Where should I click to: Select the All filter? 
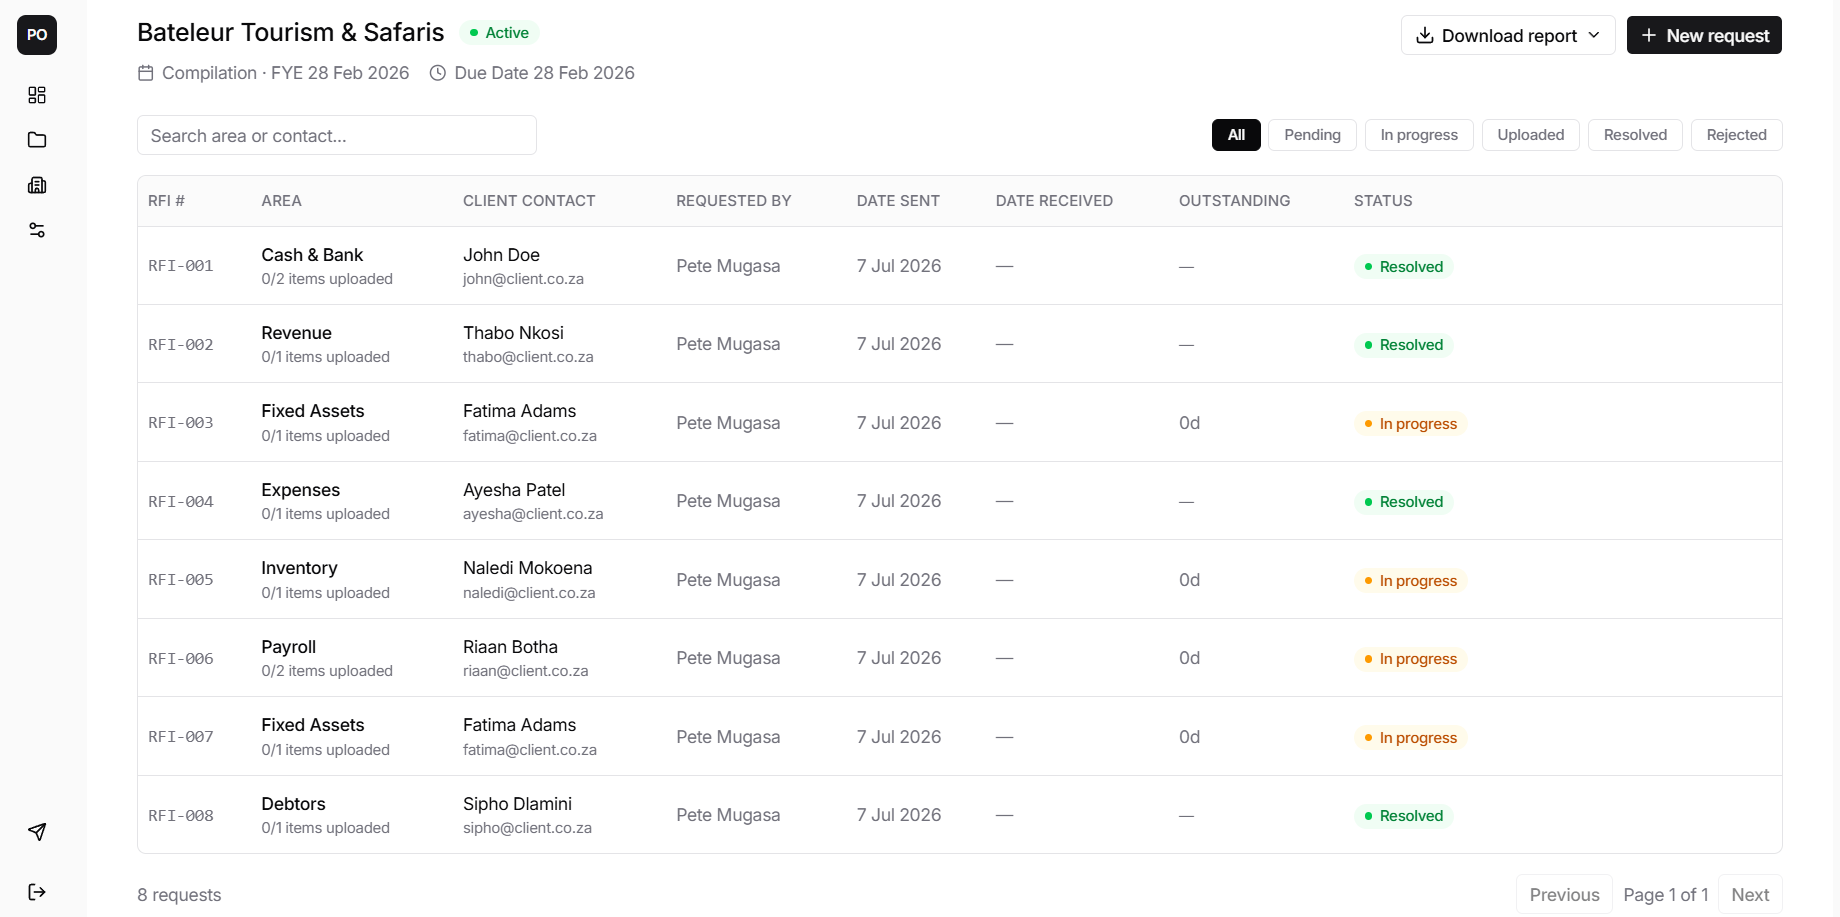coord(1236,135)
